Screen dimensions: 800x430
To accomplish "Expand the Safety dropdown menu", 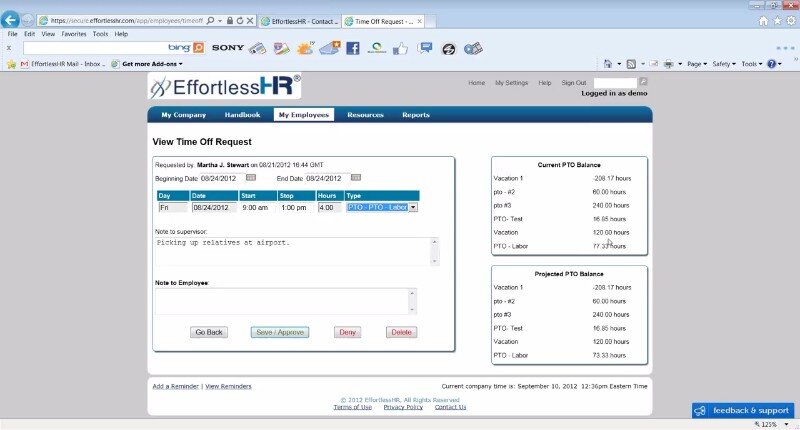I will (725, 64).
